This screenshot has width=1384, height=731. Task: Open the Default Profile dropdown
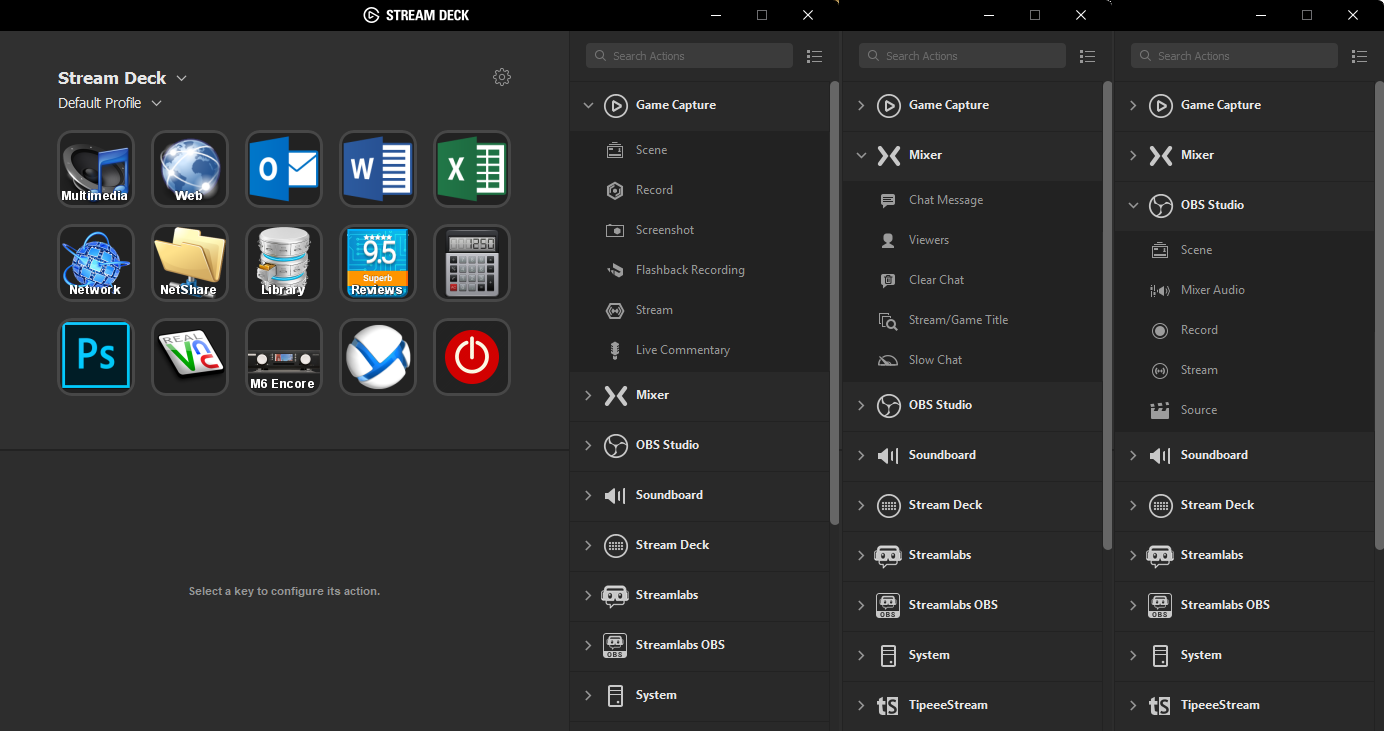(156, 103)
